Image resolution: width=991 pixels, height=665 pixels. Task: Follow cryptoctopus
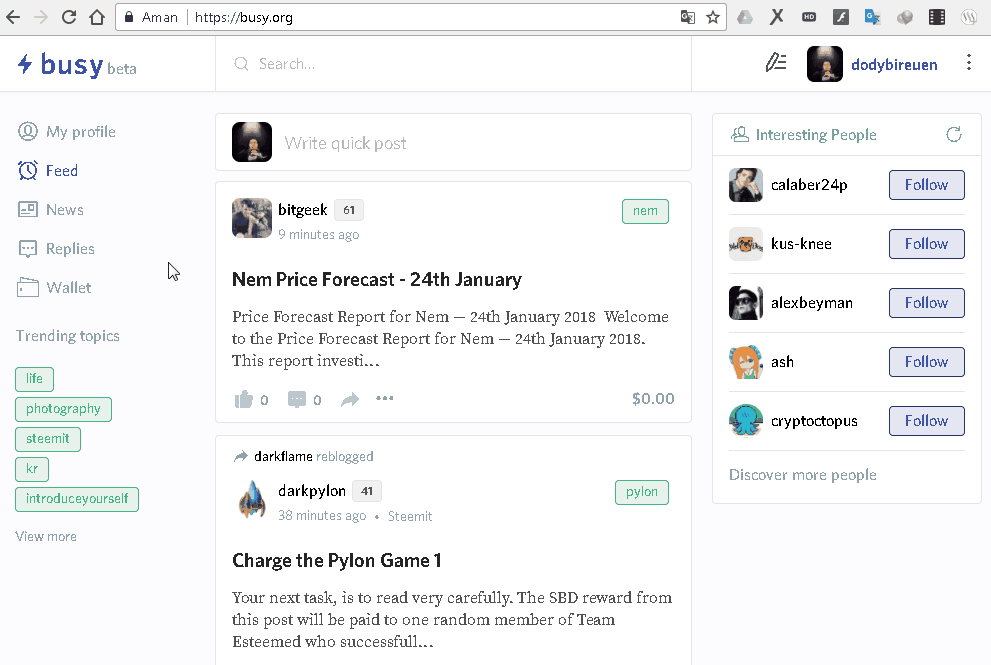(x=926, y=420)
